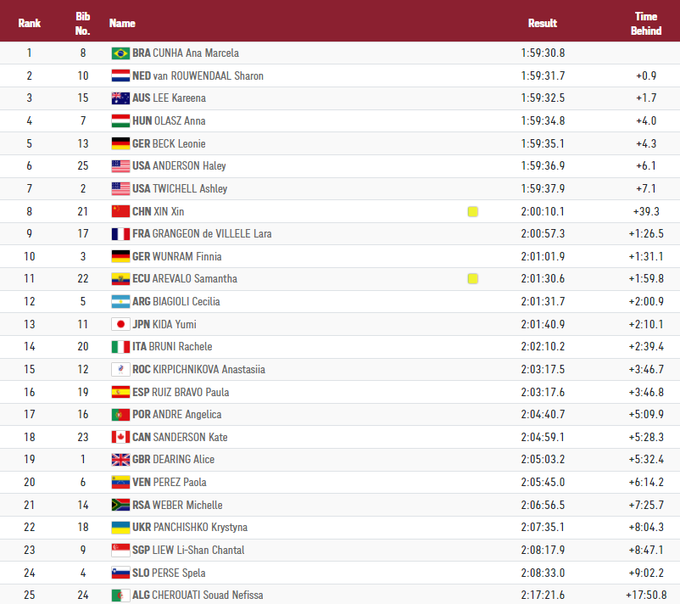Click CHEROUATI Souad Nefissa's result time 2:17:21.6
This screenshot has width=680, height=604.
[543, 595]
